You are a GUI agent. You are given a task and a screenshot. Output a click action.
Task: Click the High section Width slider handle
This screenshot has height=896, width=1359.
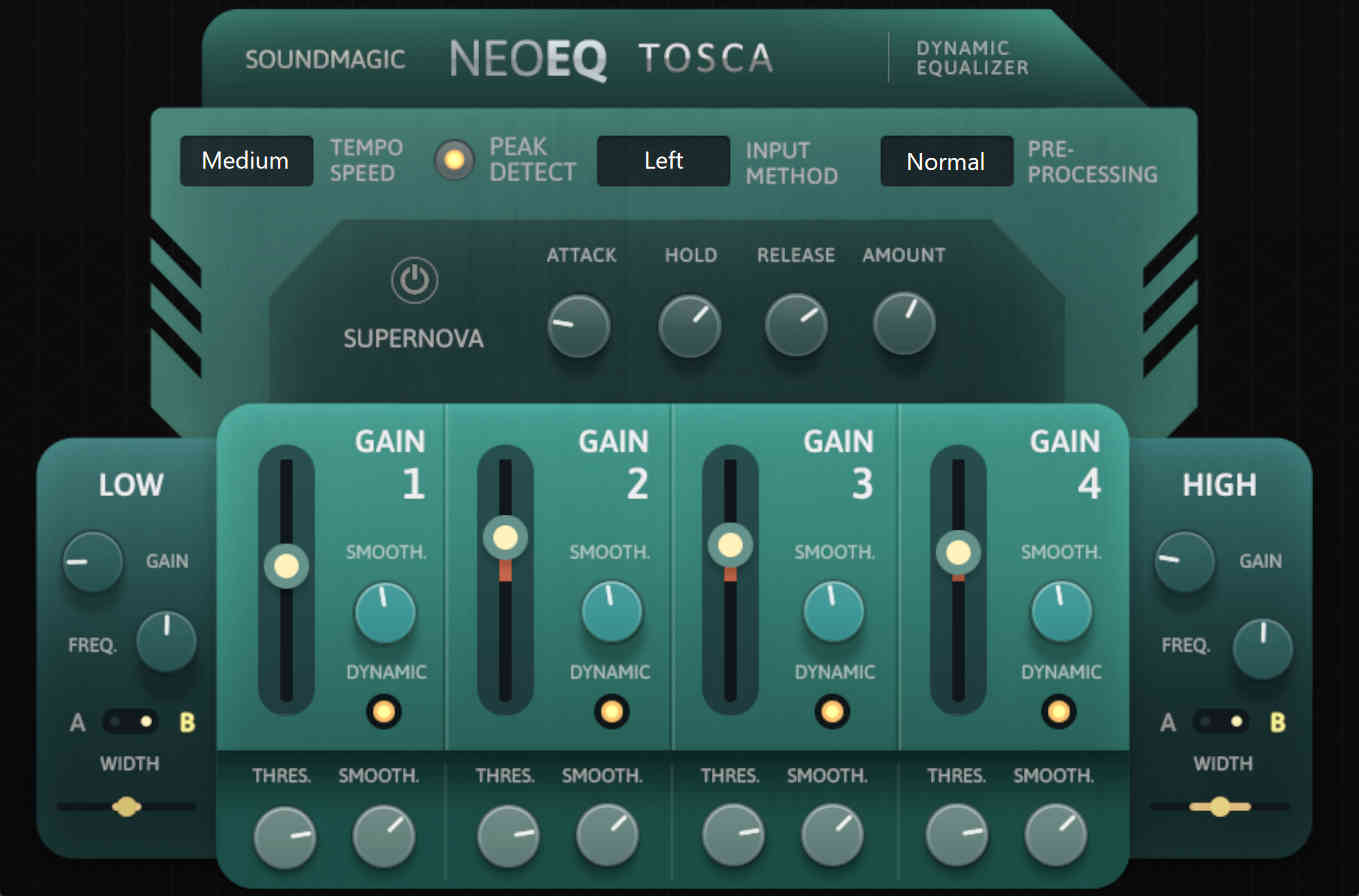pyautogui.click(x=1220, y=806)
